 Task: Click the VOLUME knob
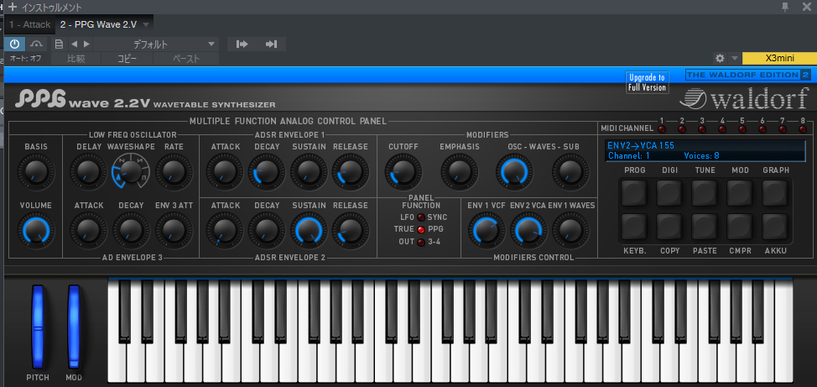click(35, 230)
